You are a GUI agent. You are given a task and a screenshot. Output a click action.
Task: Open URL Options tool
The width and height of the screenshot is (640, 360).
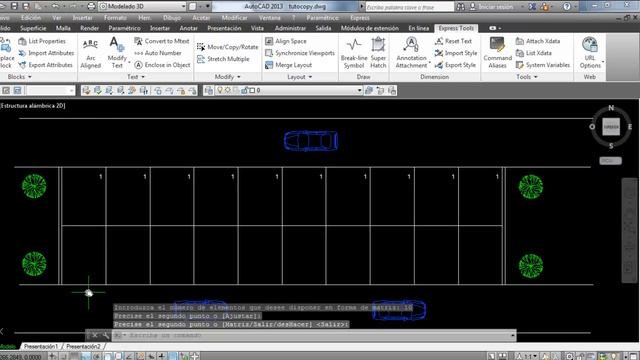[590, 53]
